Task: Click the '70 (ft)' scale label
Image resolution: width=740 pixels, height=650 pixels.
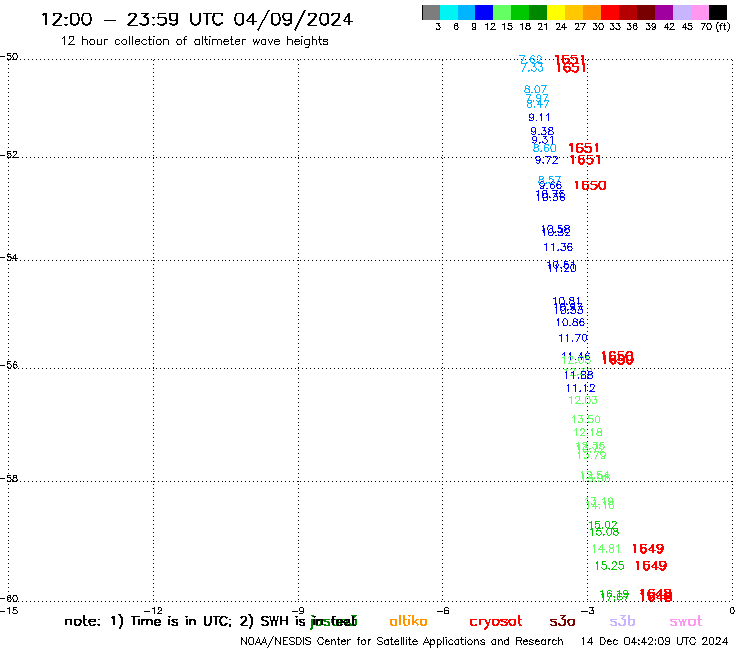Action: coord(715,27)
